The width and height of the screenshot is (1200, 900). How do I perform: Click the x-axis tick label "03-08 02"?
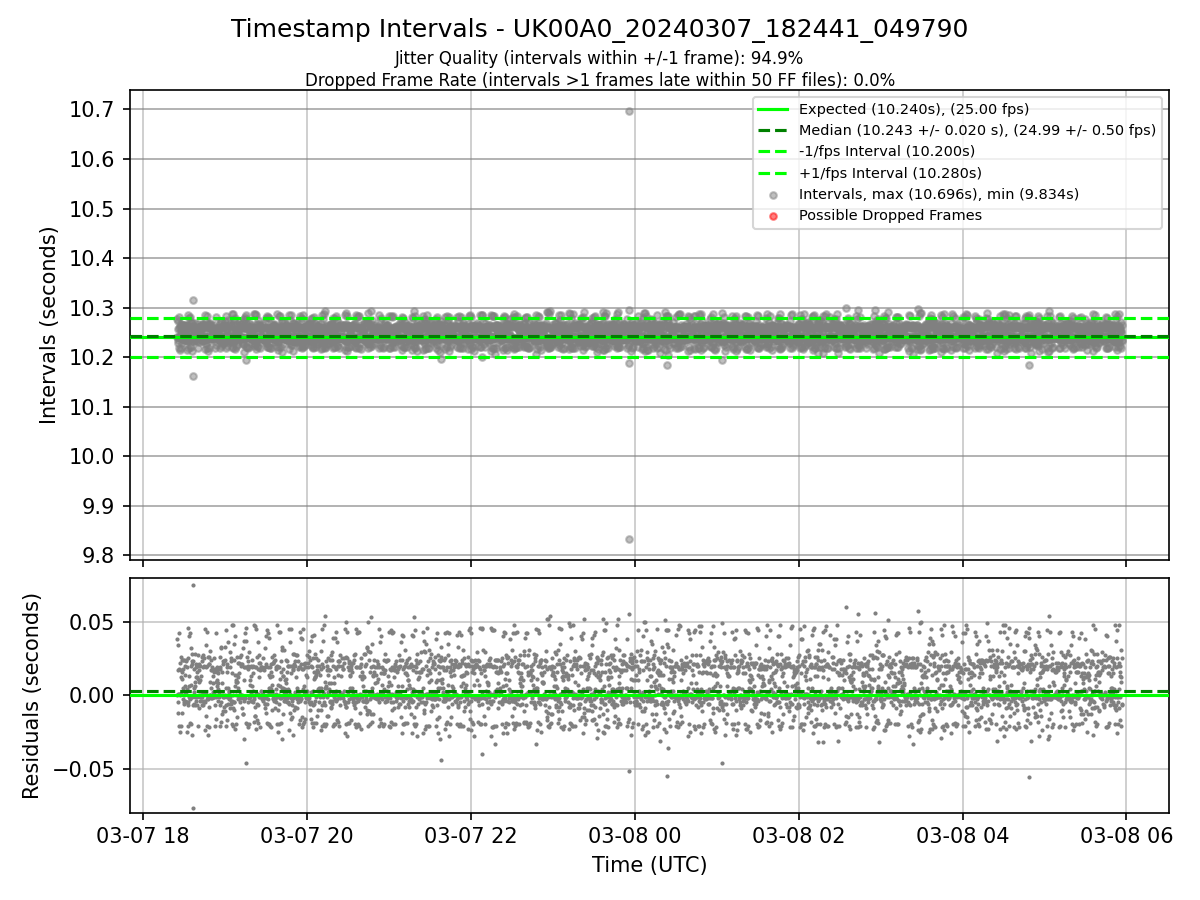click(x=798, y=835)
